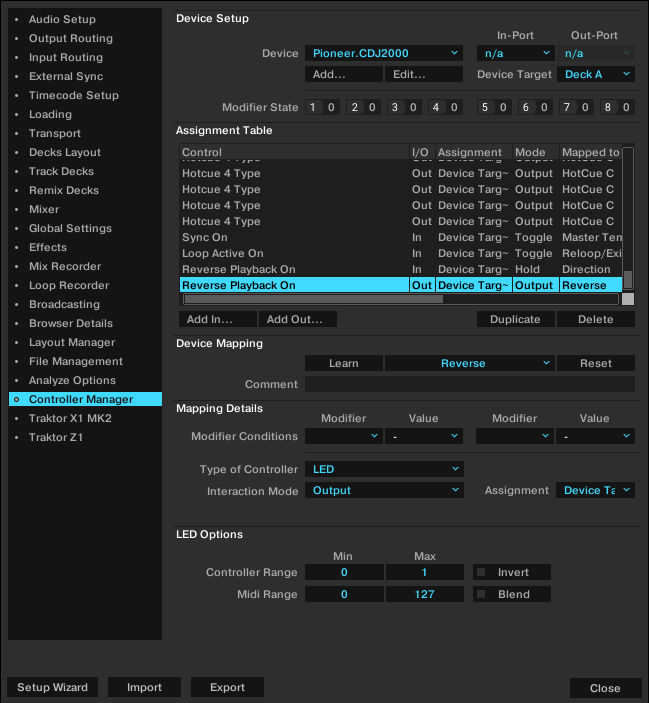Screen dimensions: 649x703
Task: Enable the Blend checkbox
Action: coord(481,594)
